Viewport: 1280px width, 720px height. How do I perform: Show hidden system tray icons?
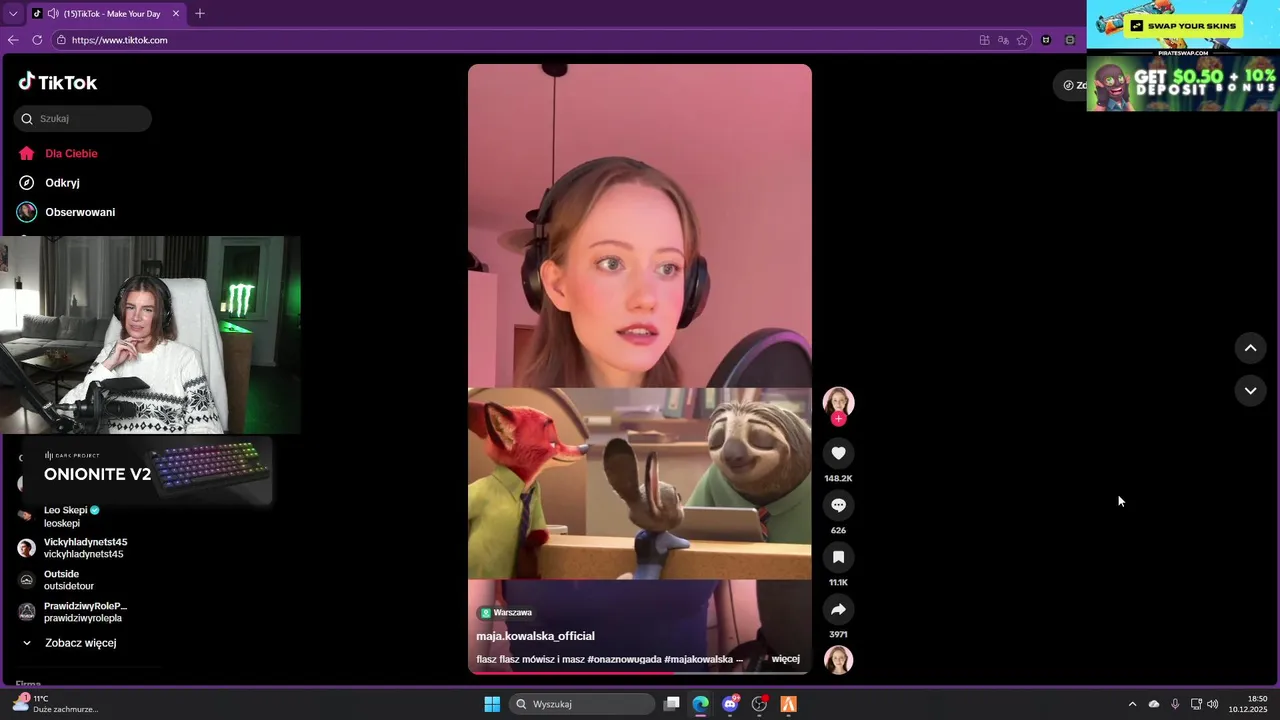(x=1132, y=704)
